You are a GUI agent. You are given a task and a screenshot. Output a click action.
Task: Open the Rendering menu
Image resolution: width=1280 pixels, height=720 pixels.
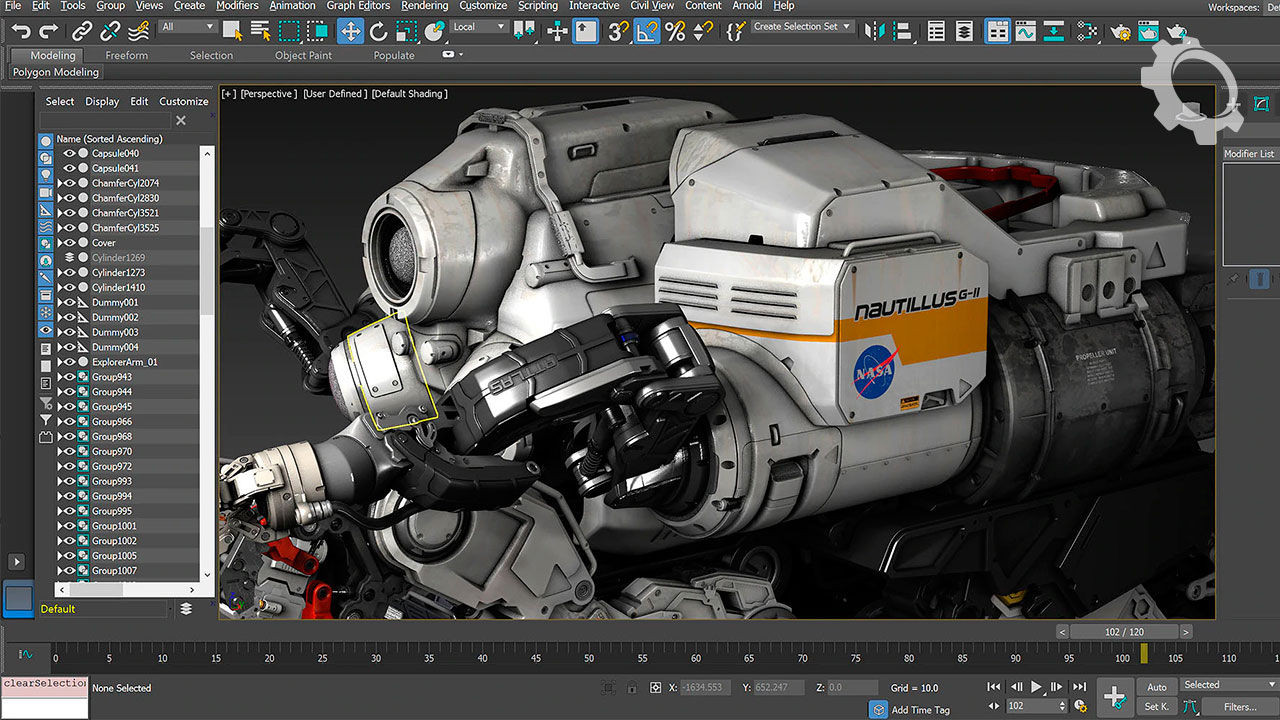coord(424,6)
